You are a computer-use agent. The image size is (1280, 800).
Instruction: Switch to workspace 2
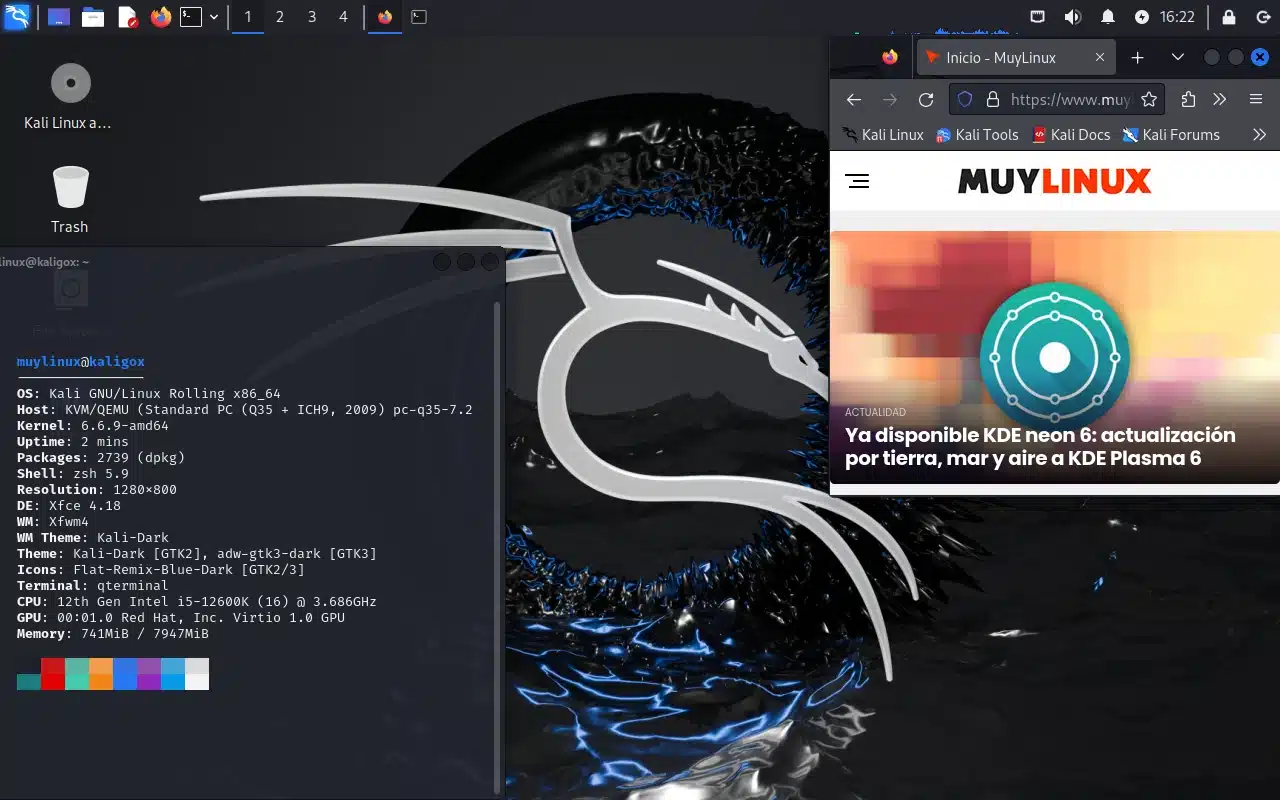(280, 17)
